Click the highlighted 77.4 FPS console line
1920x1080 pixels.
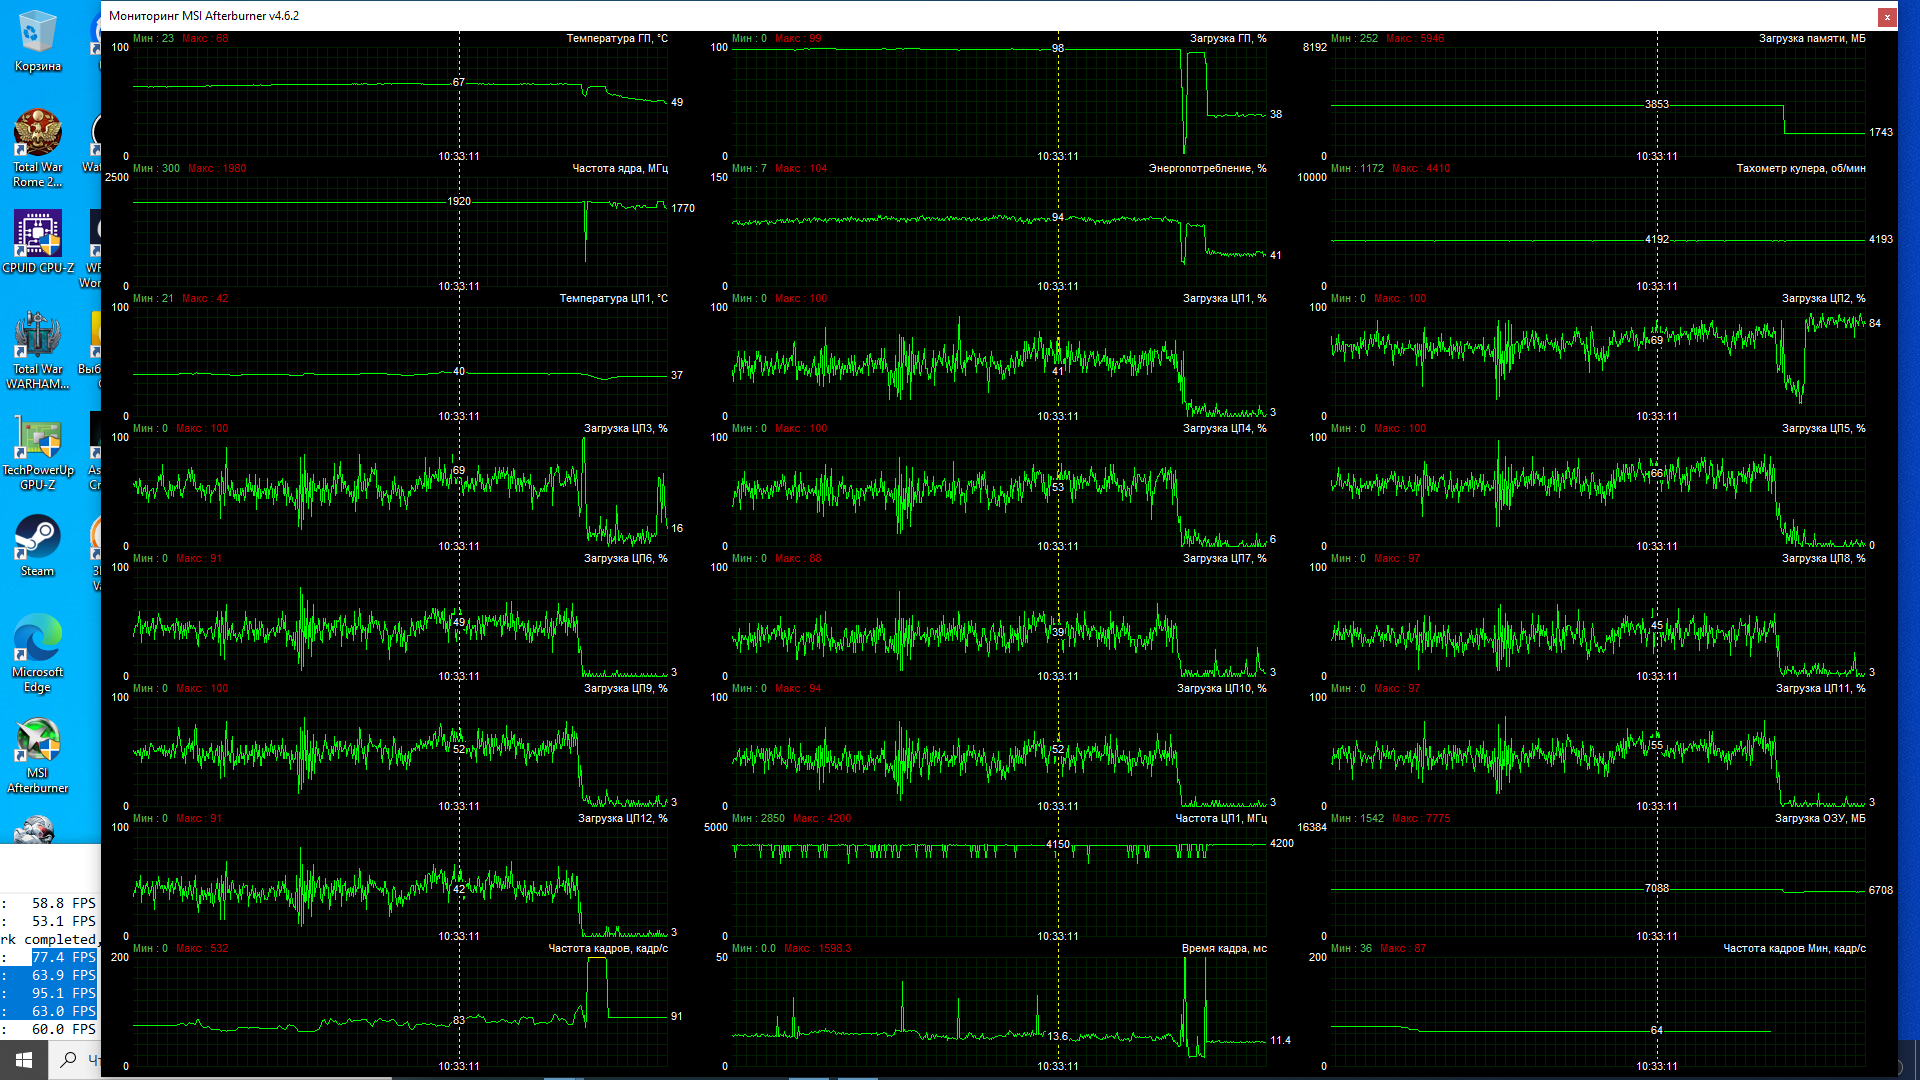pyautogui.click(x=62, y=957)
